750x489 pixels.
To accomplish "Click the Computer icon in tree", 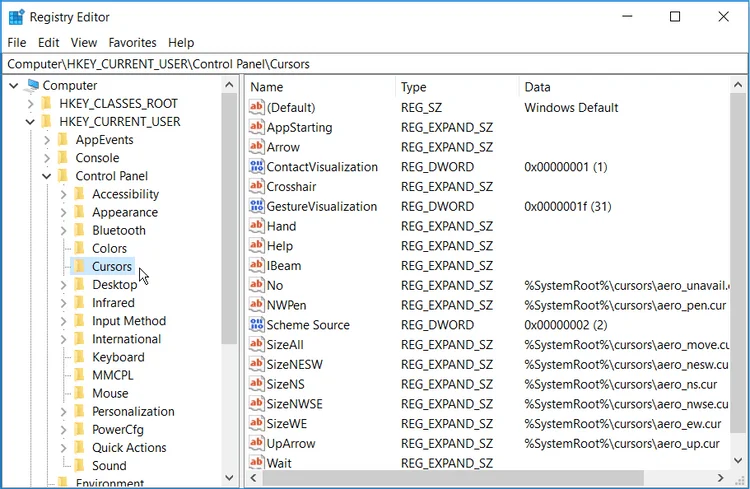I will [x=33, y=85].
